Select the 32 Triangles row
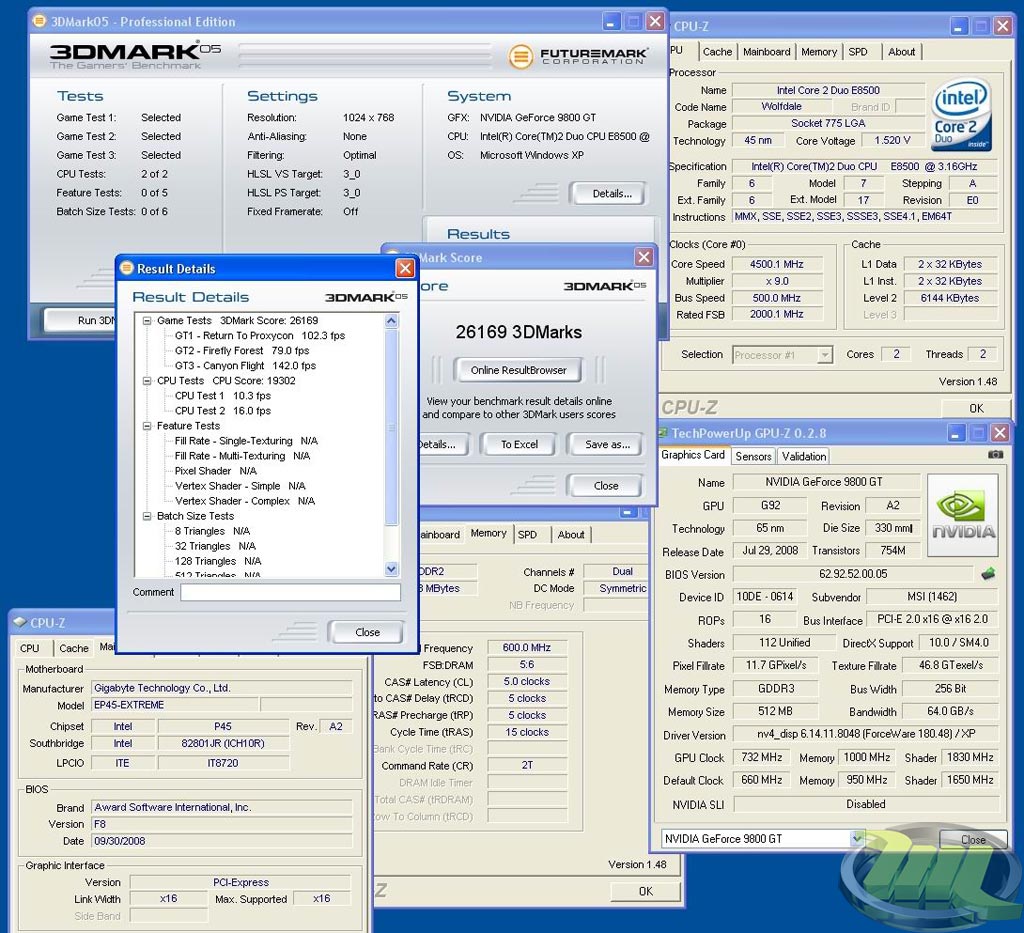 [x=215, y=546]
